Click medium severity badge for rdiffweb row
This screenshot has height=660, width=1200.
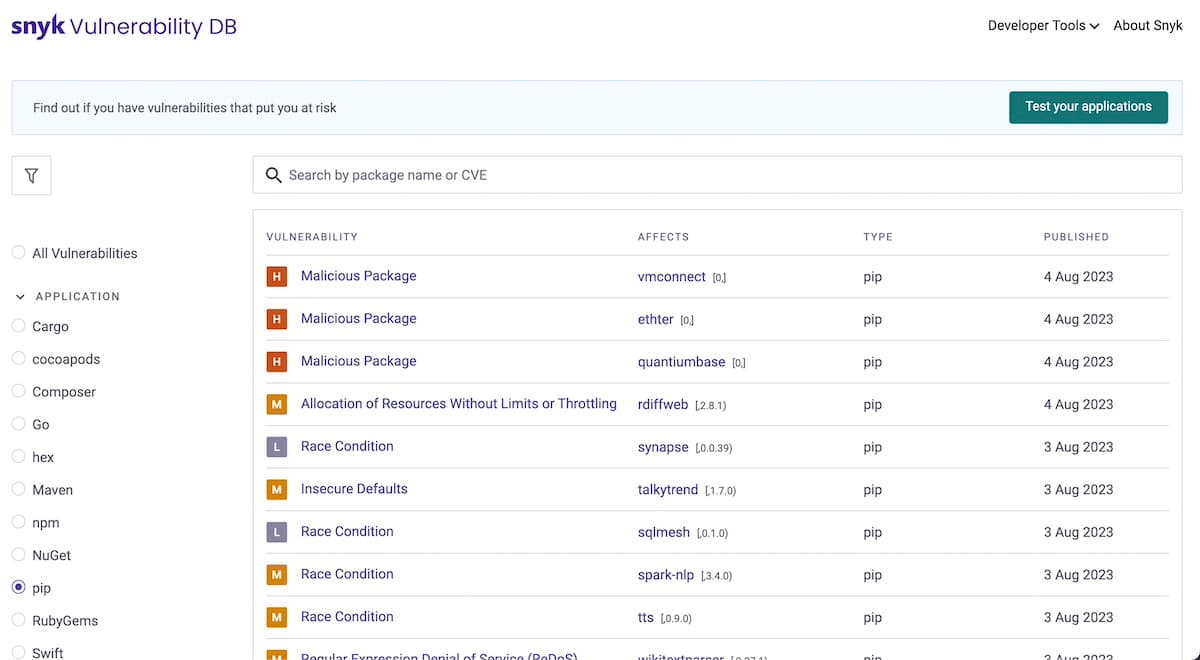pyautogui.click(x=277, y=405)
